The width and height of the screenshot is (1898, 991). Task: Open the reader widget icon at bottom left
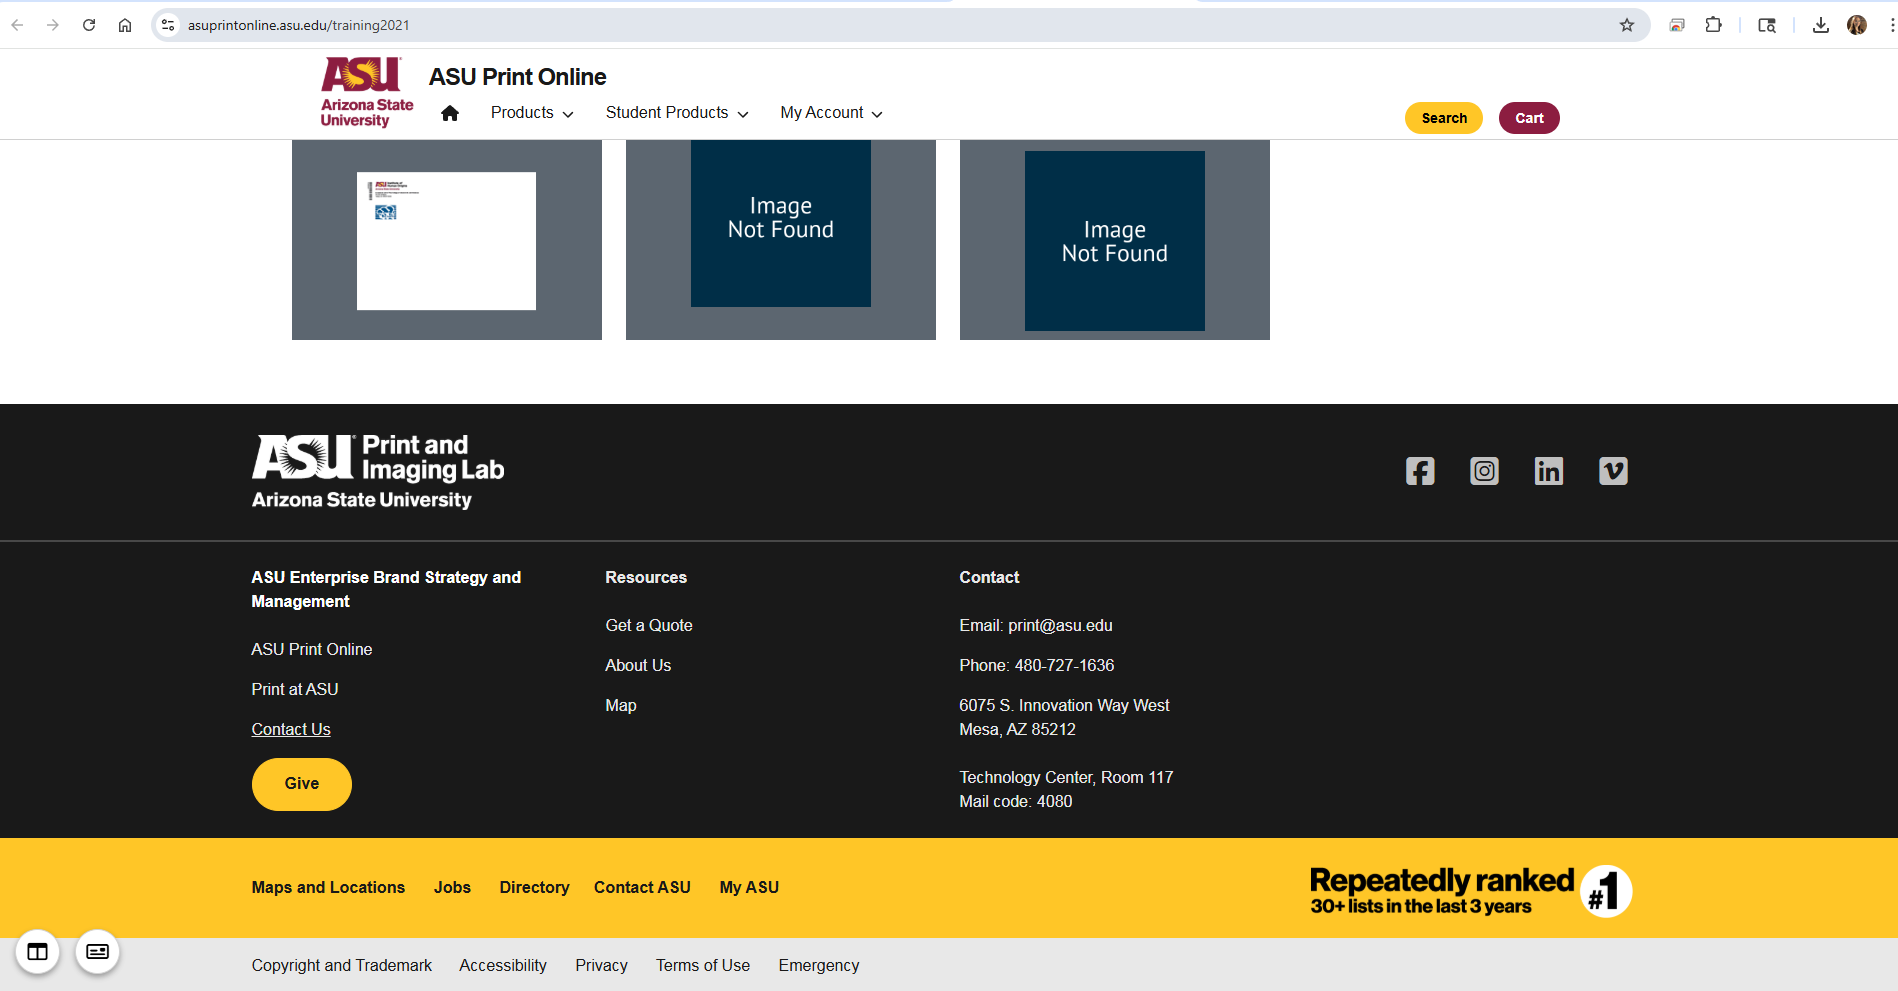(x=97, y=952)
